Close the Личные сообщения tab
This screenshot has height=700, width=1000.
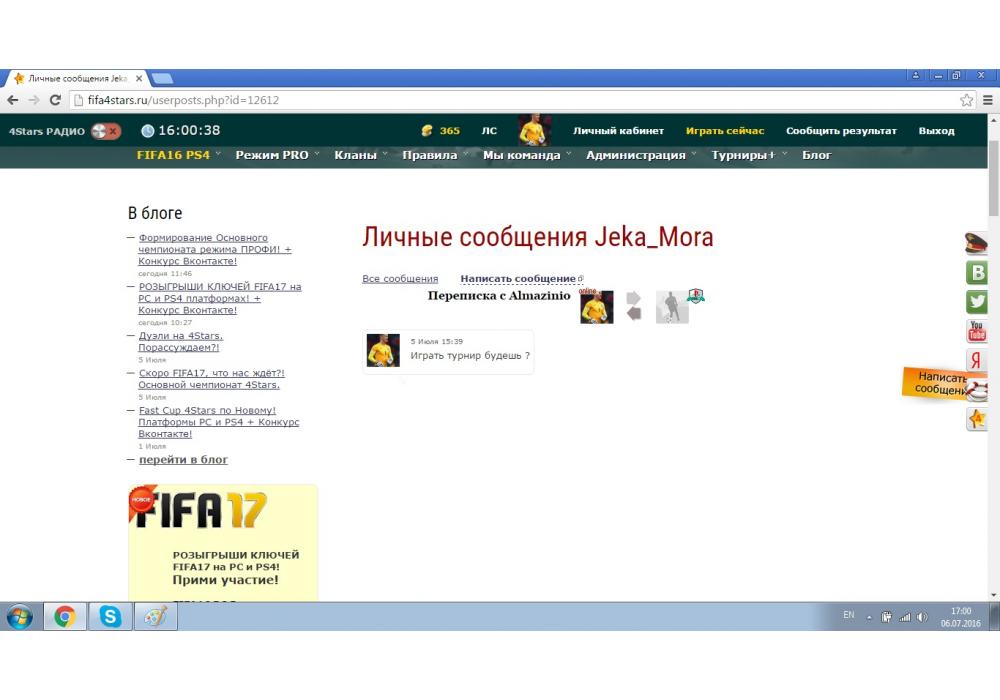pyautogui.click(x=139, y=78)
